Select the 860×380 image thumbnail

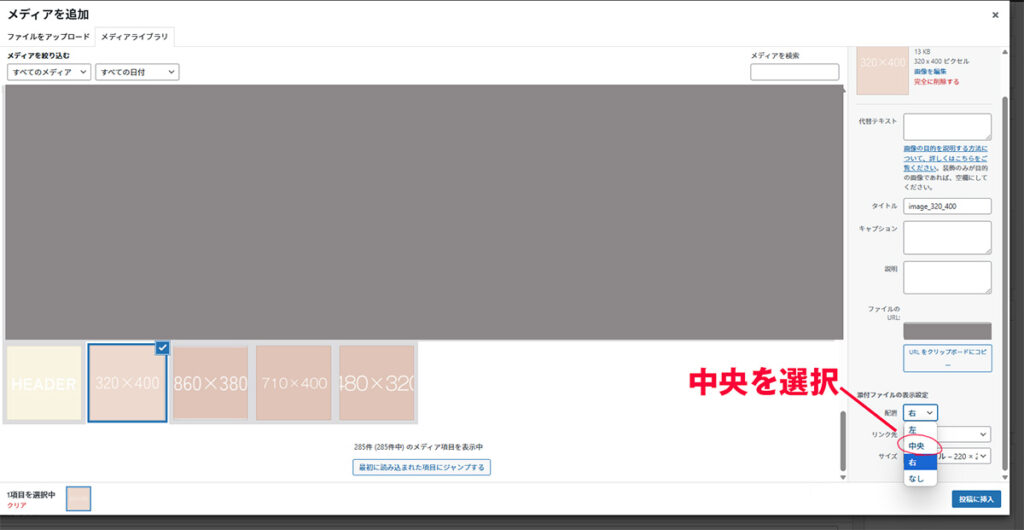tap(210, 383)
